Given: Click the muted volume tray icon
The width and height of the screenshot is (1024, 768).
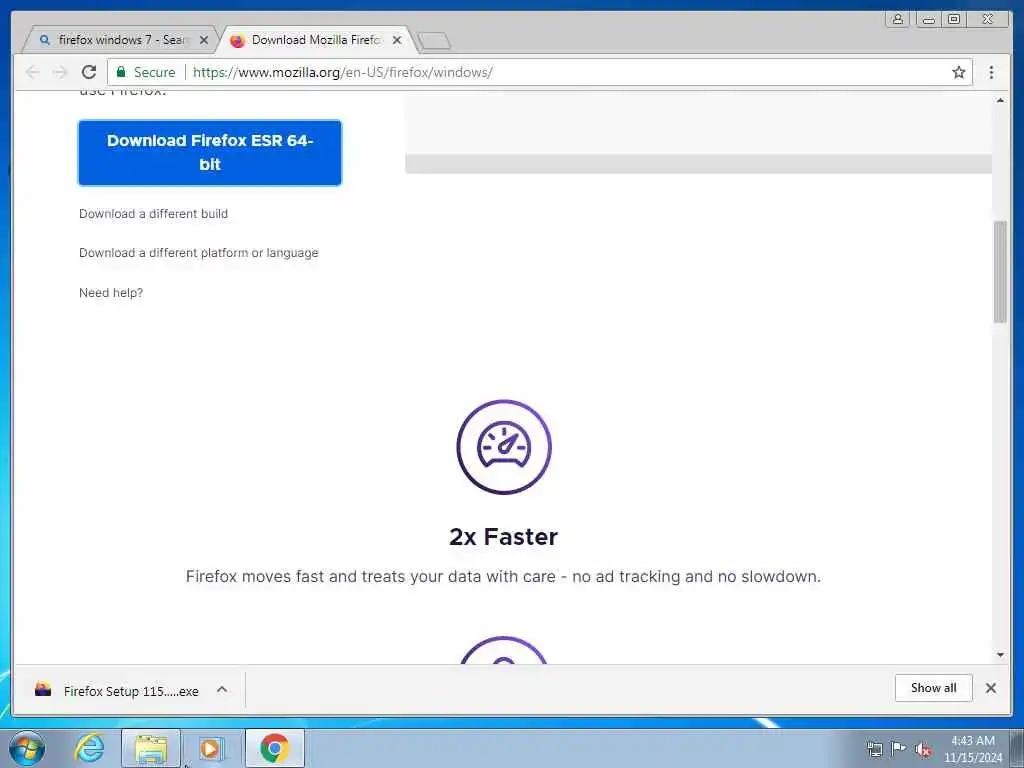Looking at the screenshot, I should point(923,749).
